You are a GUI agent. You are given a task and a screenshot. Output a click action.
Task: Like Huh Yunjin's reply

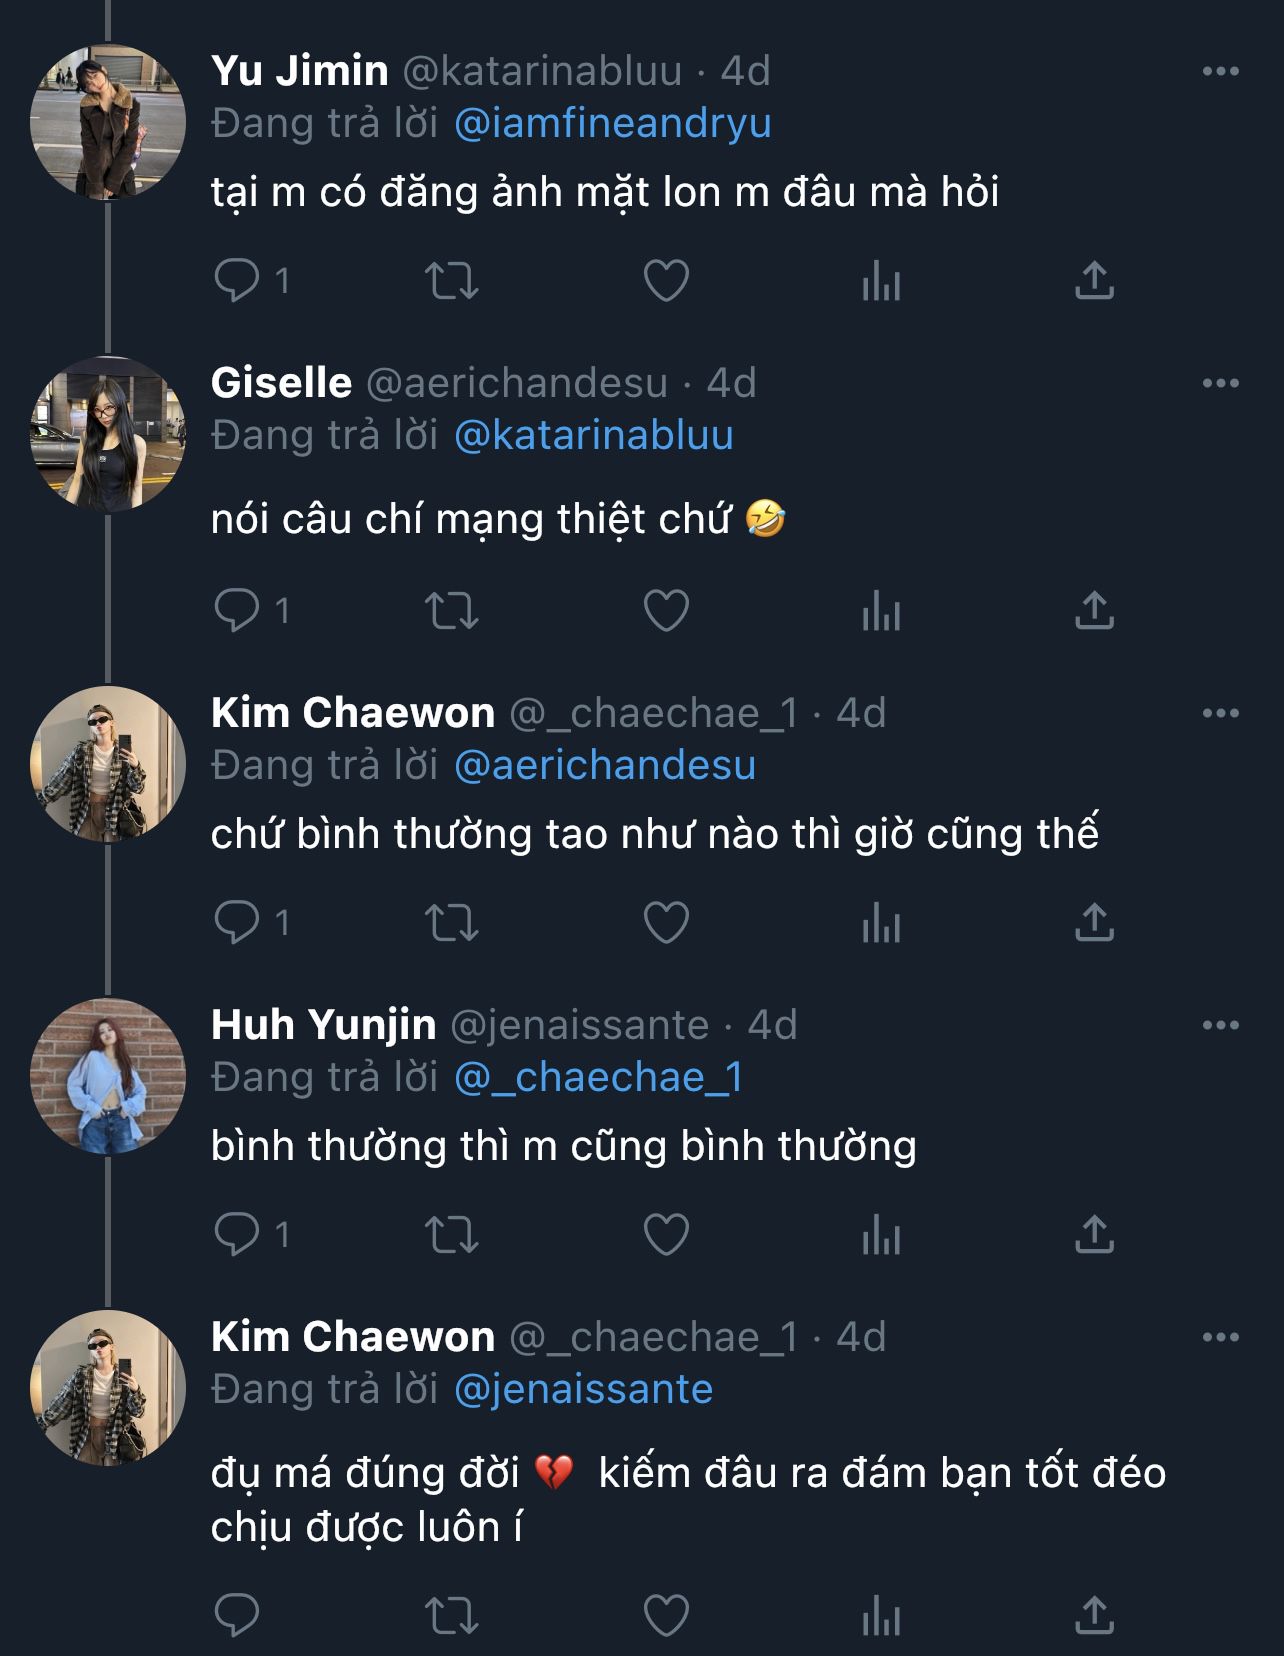point(666,1235)
